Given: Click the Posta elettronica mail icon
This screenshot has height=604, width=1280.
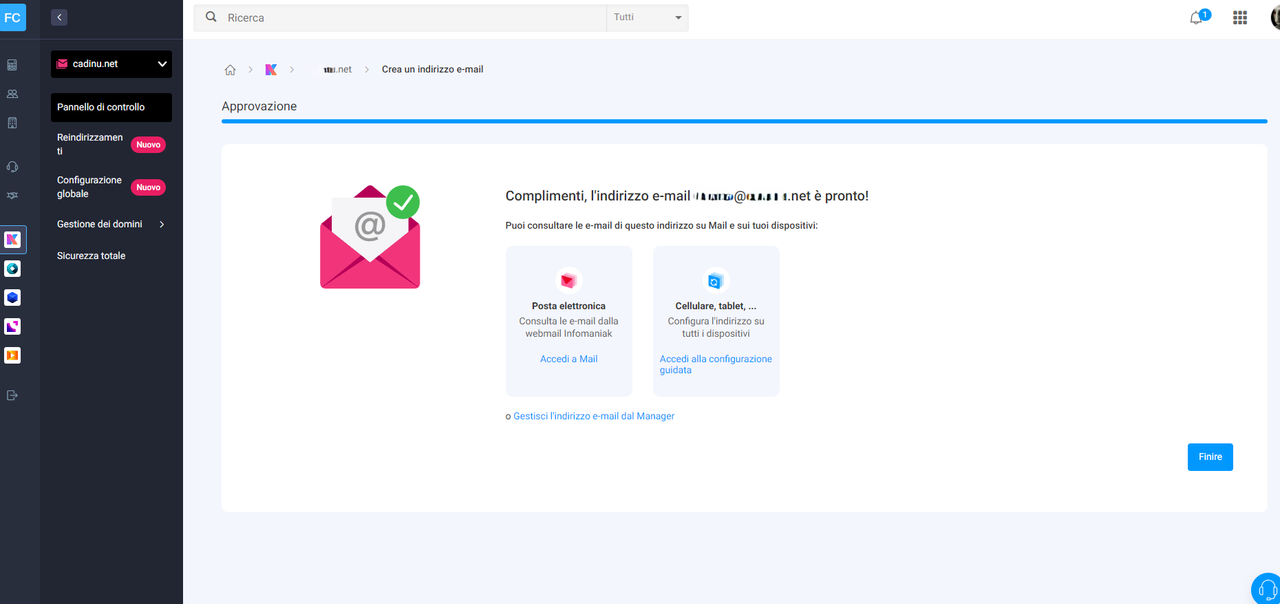Looking at the screenshot, I should (x=568, y=281).
